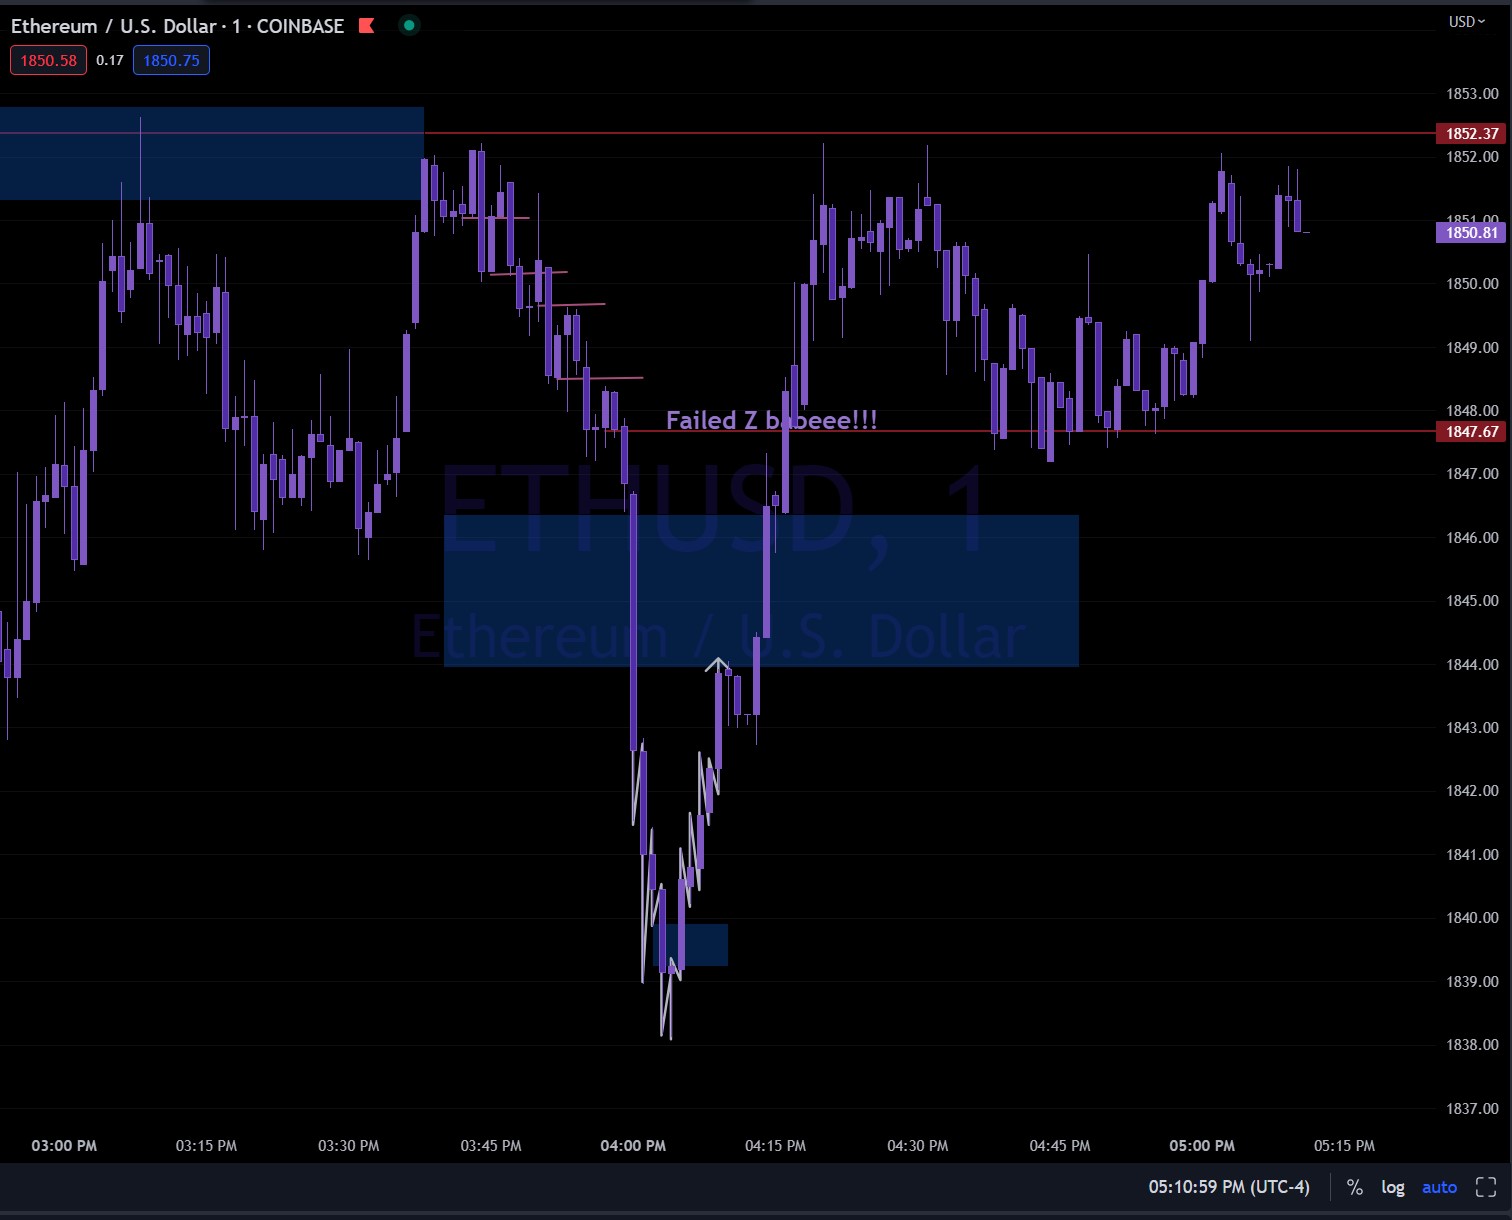Click the 05:00 PM time axis label

coord(1202,1146)
